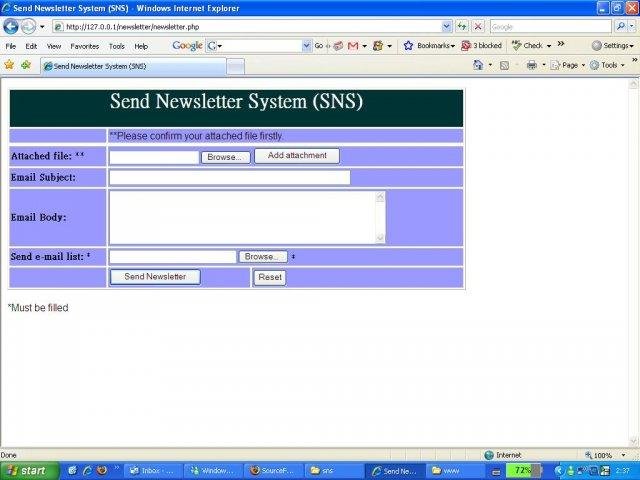The height and width of the screenshot is (480, 640).
Task: Click the Email Subject text field
Action: tap(230, 178)
